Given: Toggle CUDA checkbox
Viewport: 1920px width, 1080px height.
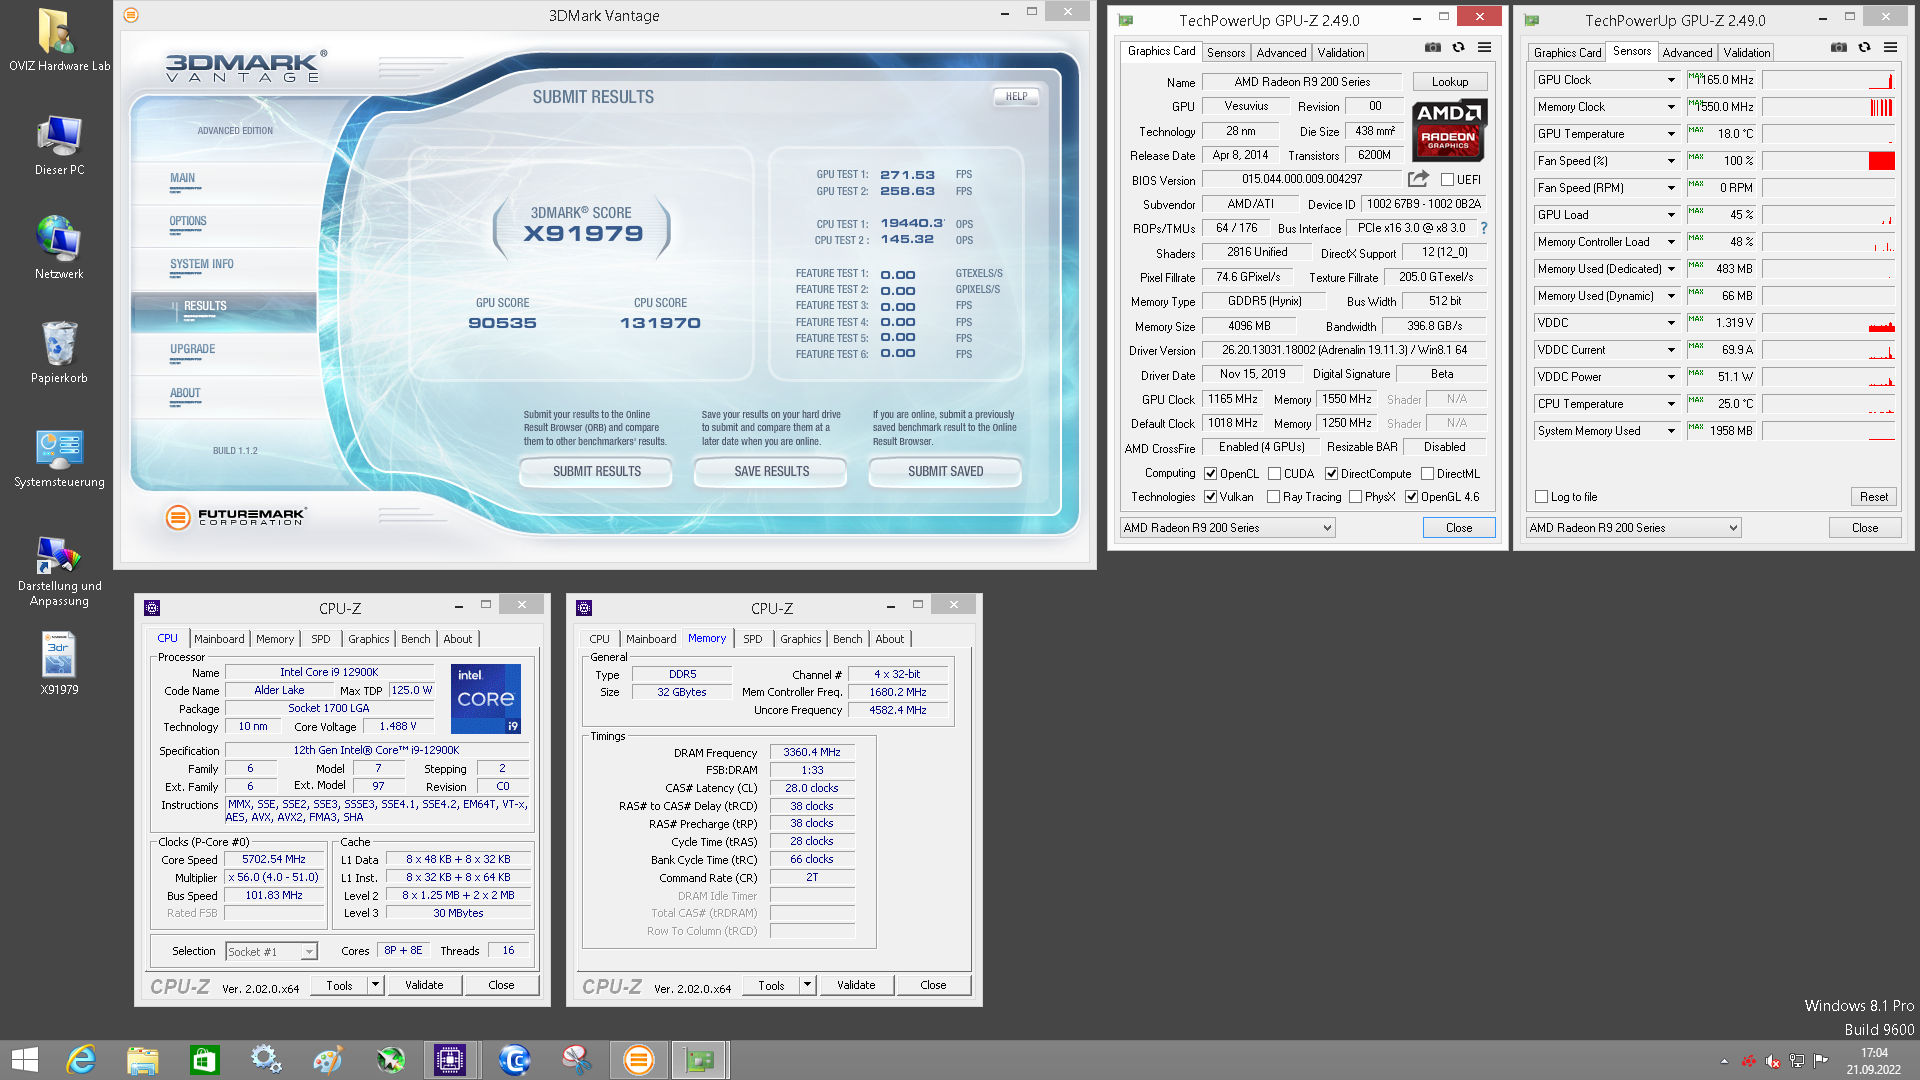Looking at the screenshot, I should click(x=1275, y=474).
